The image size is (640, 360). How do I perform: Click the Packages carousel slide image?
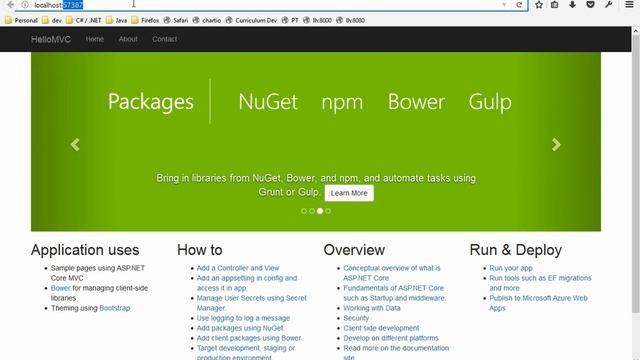click(316, 141)
